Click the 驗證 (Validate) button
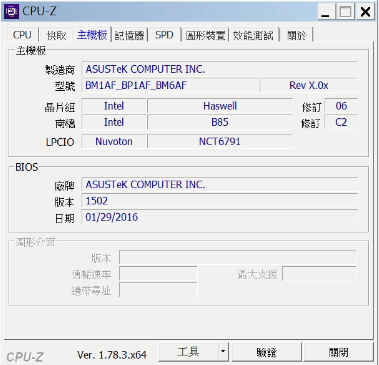 (266, 352)
